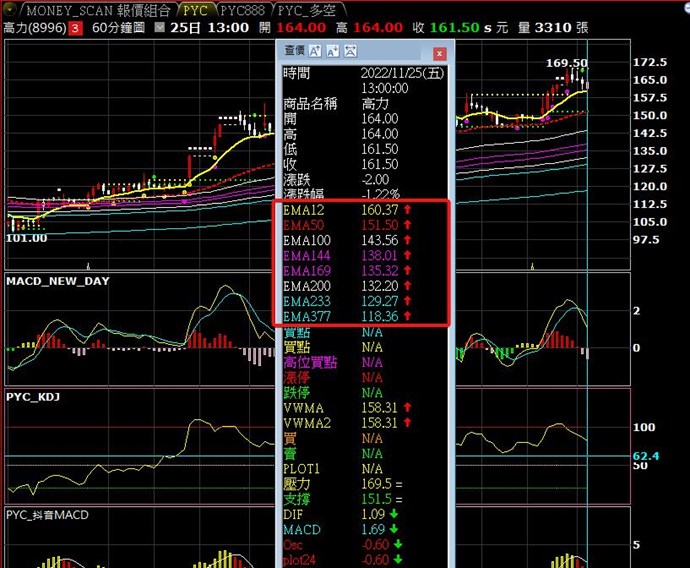
Task: Click the PYC_抖音MACD indicator title
Action: (x=46, y=515)
